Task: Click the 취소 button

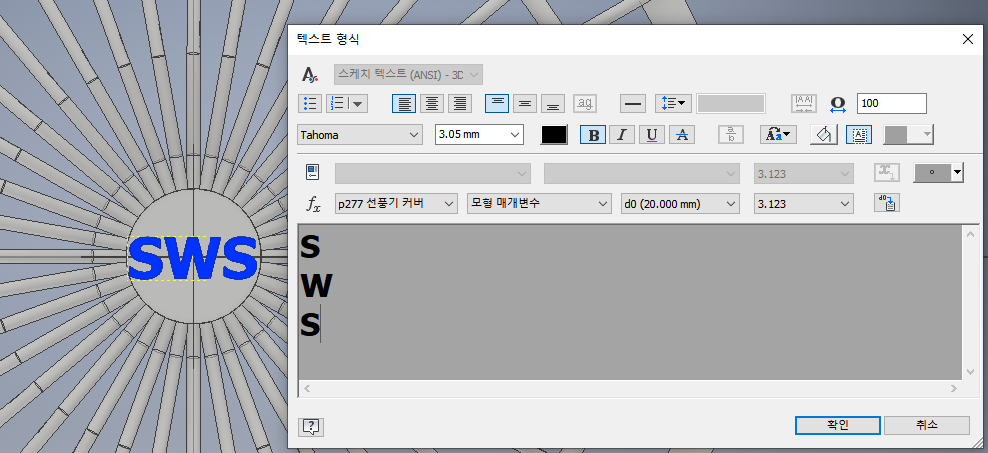Action: pyautogui.click(x=927, y=425)
